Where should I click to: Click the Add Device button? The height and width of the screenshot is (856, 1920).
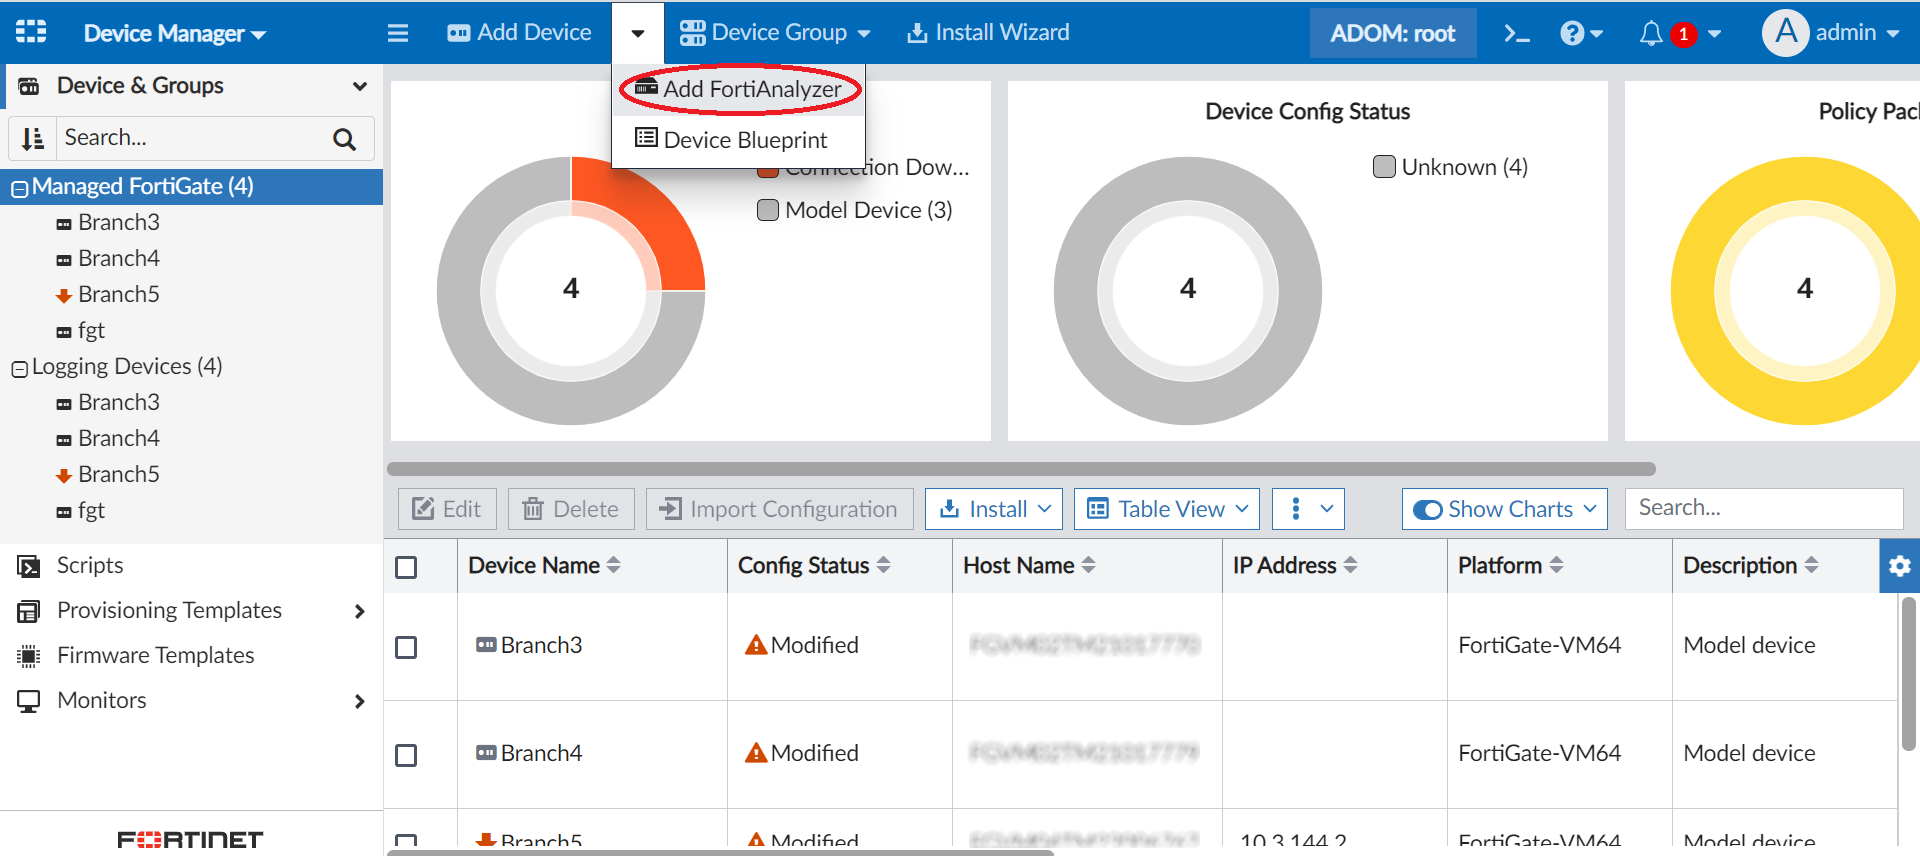519,33
